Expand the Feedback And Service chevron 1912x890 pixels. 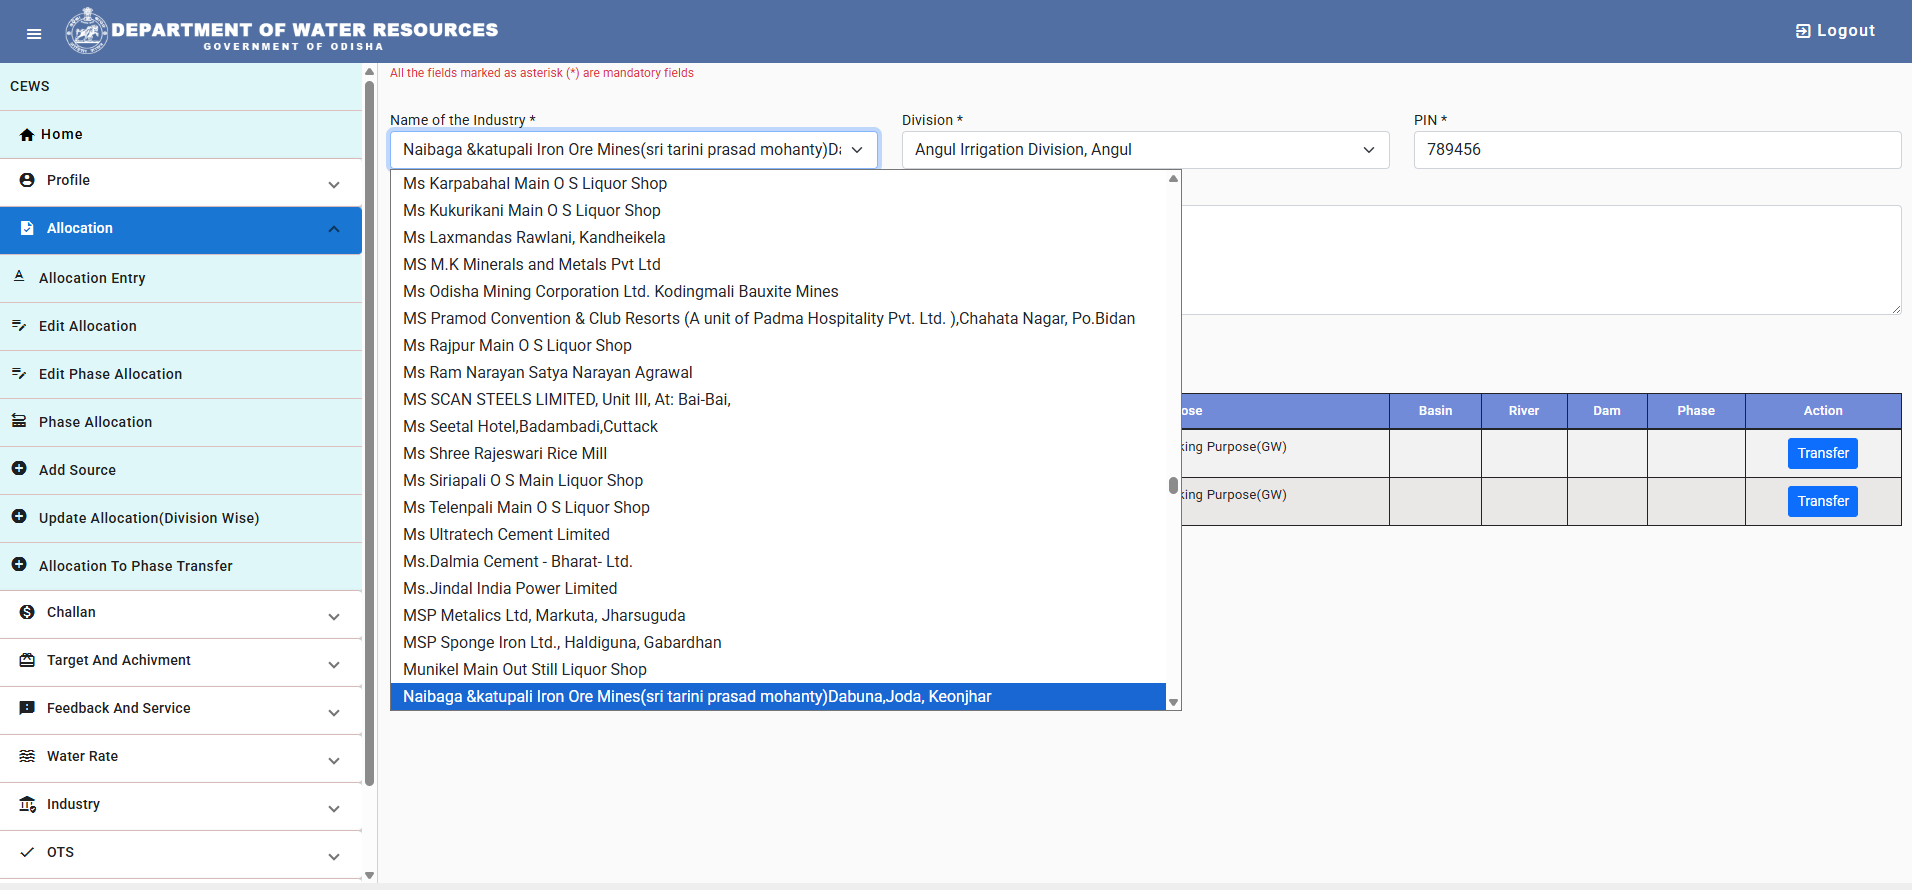pos(334,713)
